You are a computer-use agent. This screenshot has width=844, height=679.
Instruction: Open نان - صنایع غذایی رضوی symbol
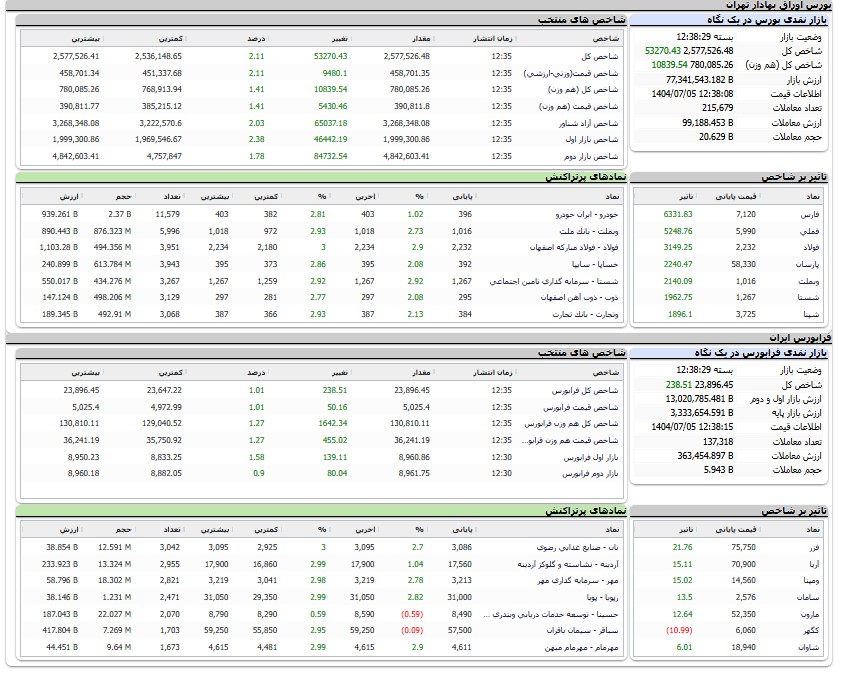578,547
